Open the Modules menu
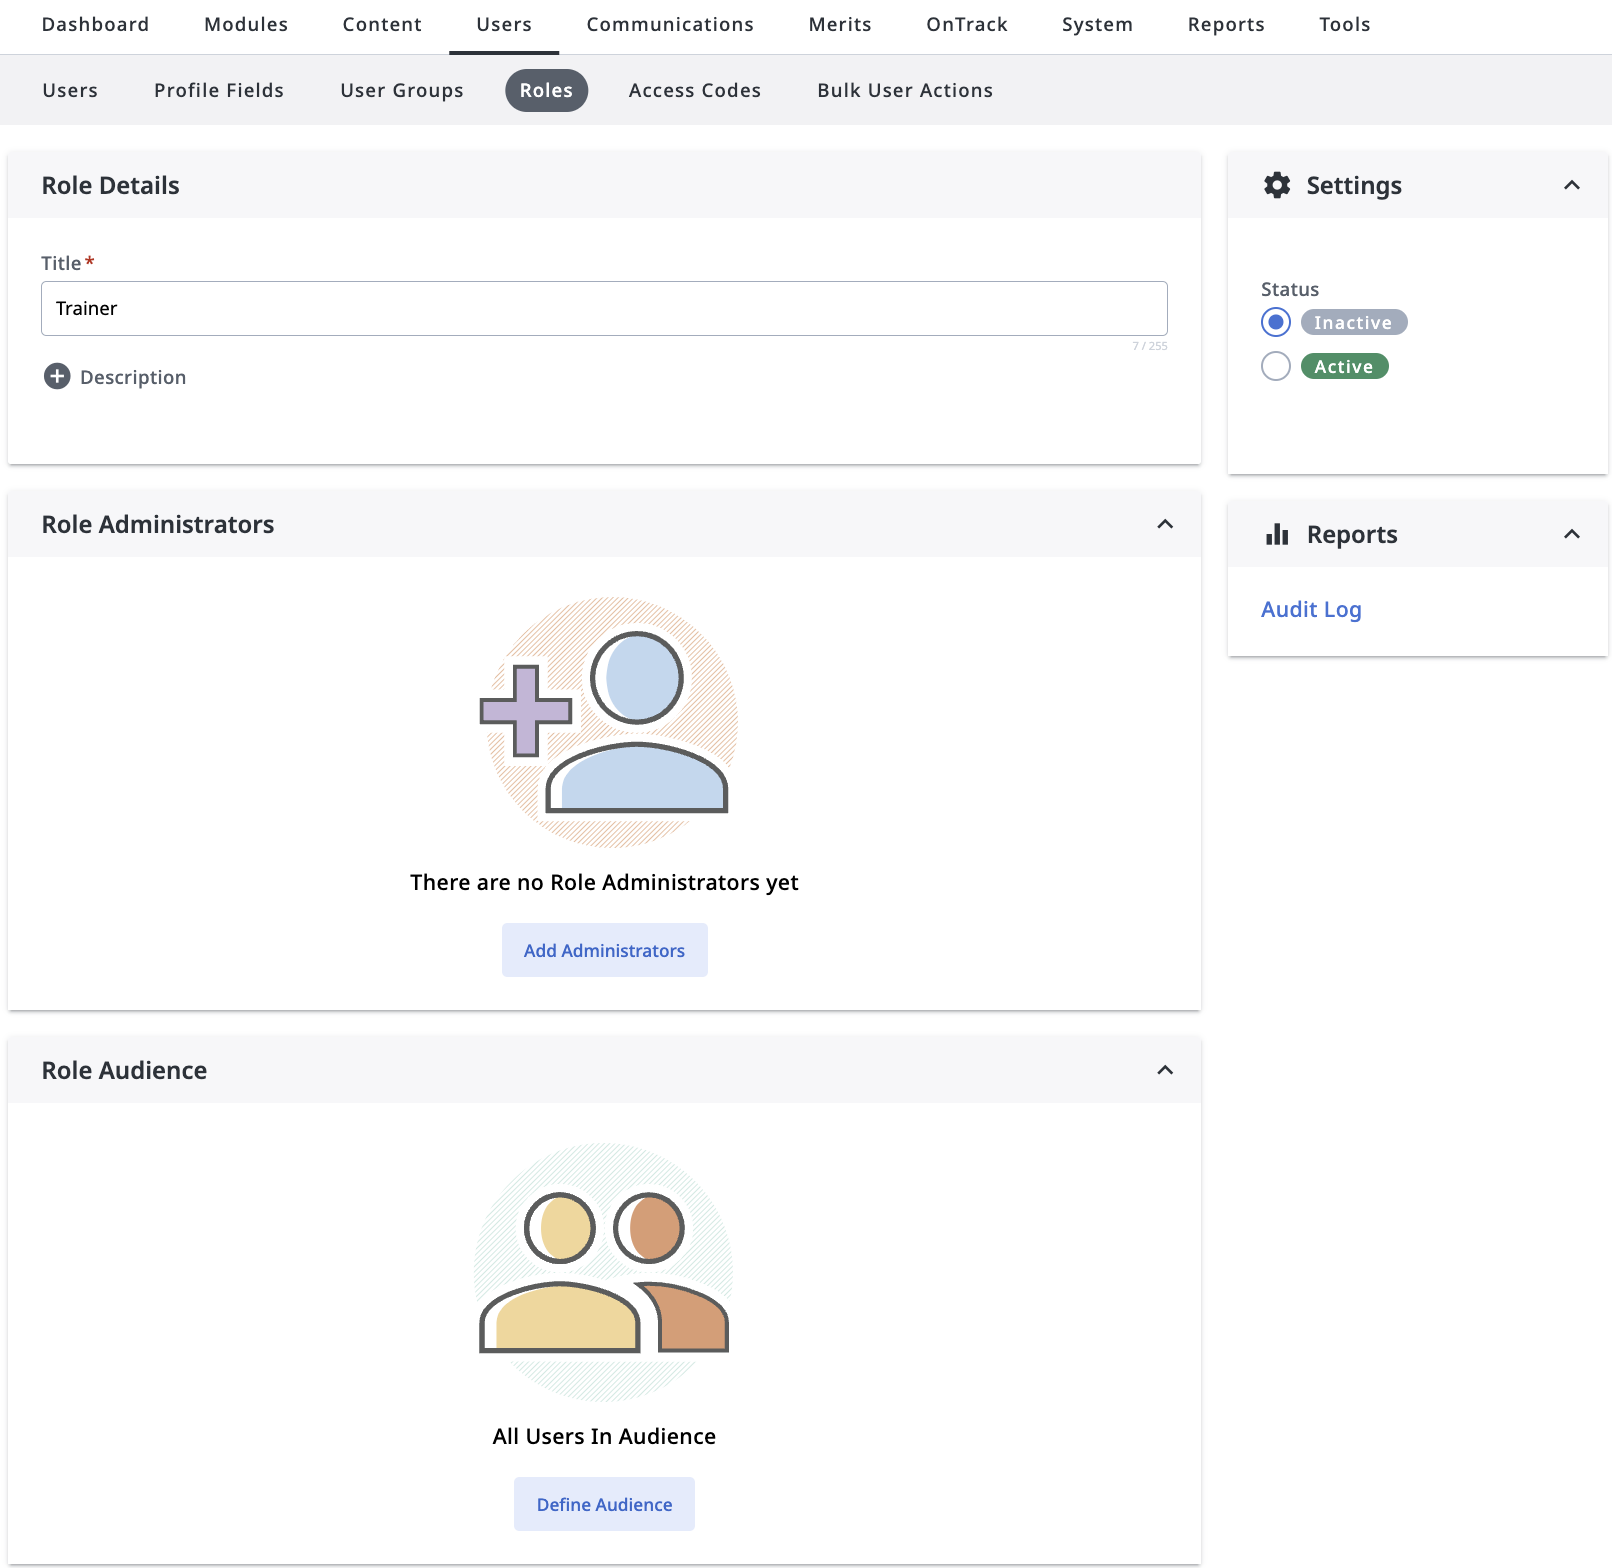 246,24
